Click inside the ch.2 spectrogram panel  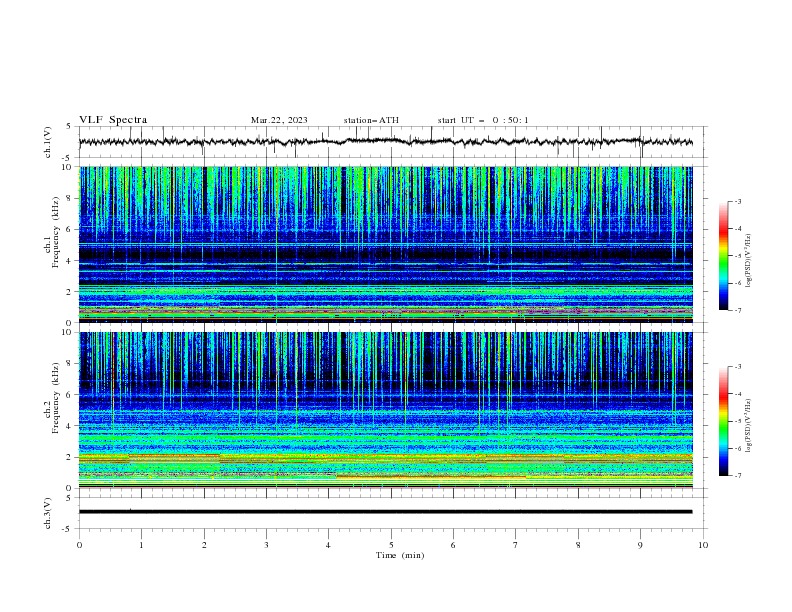click(386, 410)
